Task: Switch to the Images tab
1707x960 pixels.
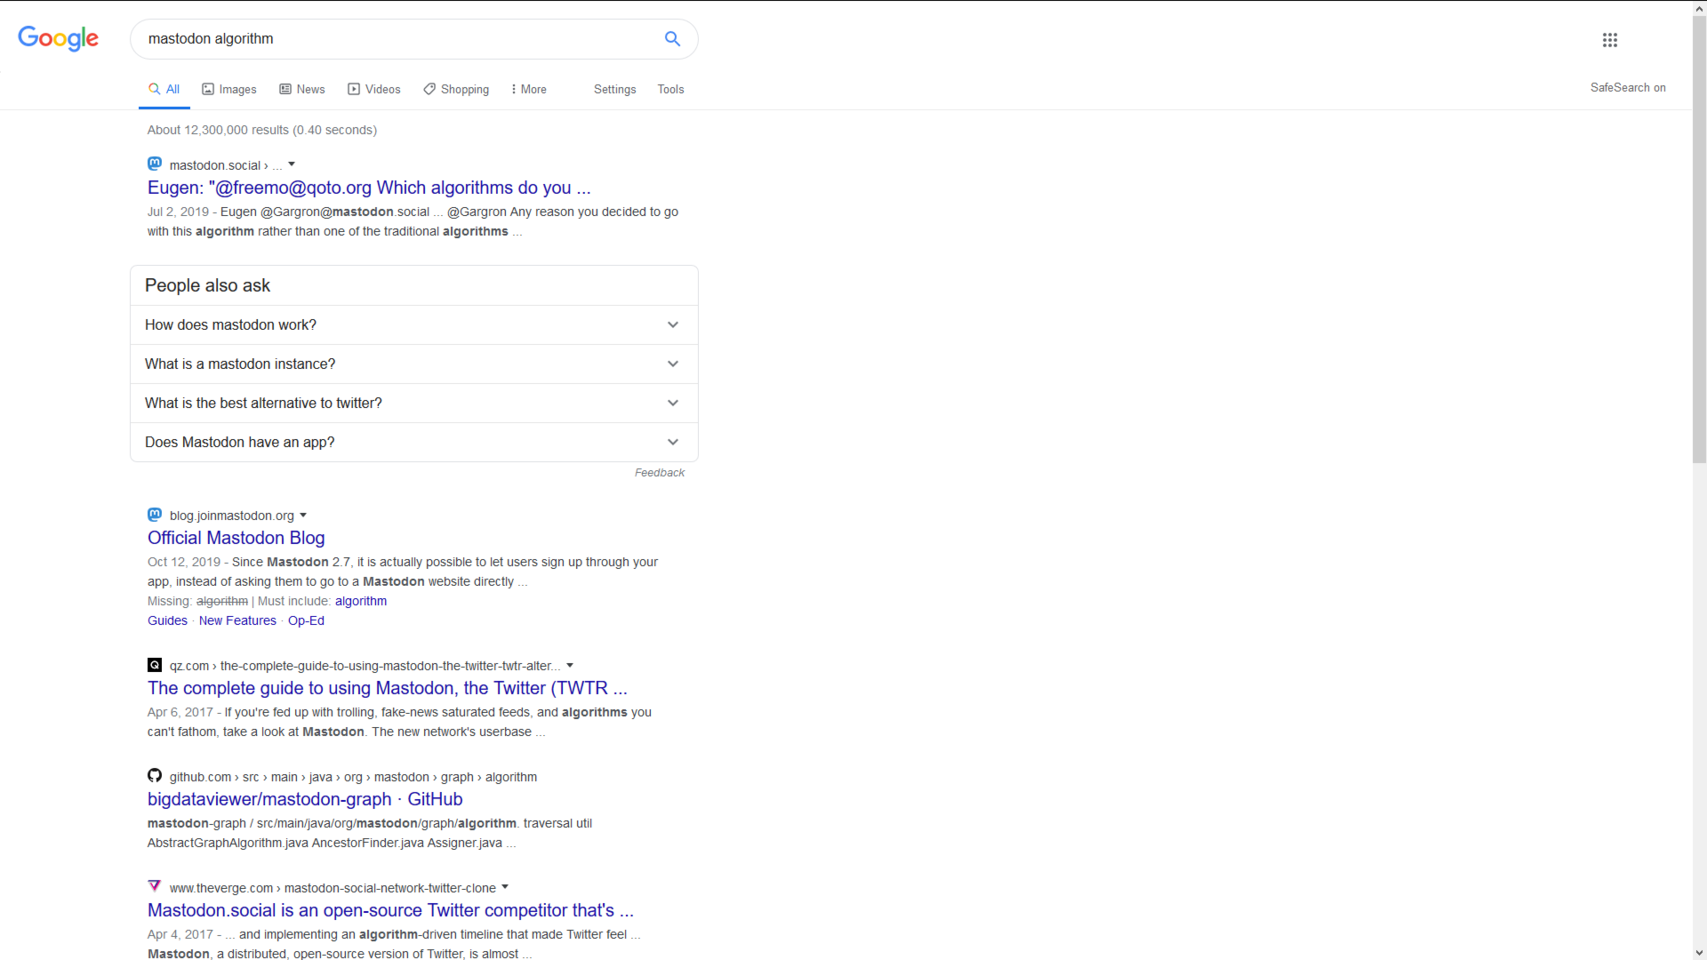Action: [229, 89]
